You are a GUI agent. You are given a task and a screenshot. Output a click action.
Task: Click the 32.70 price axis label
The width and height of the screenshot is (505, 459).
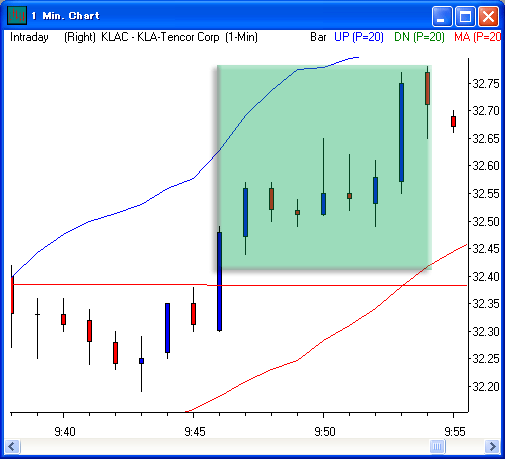click(486, 111)
